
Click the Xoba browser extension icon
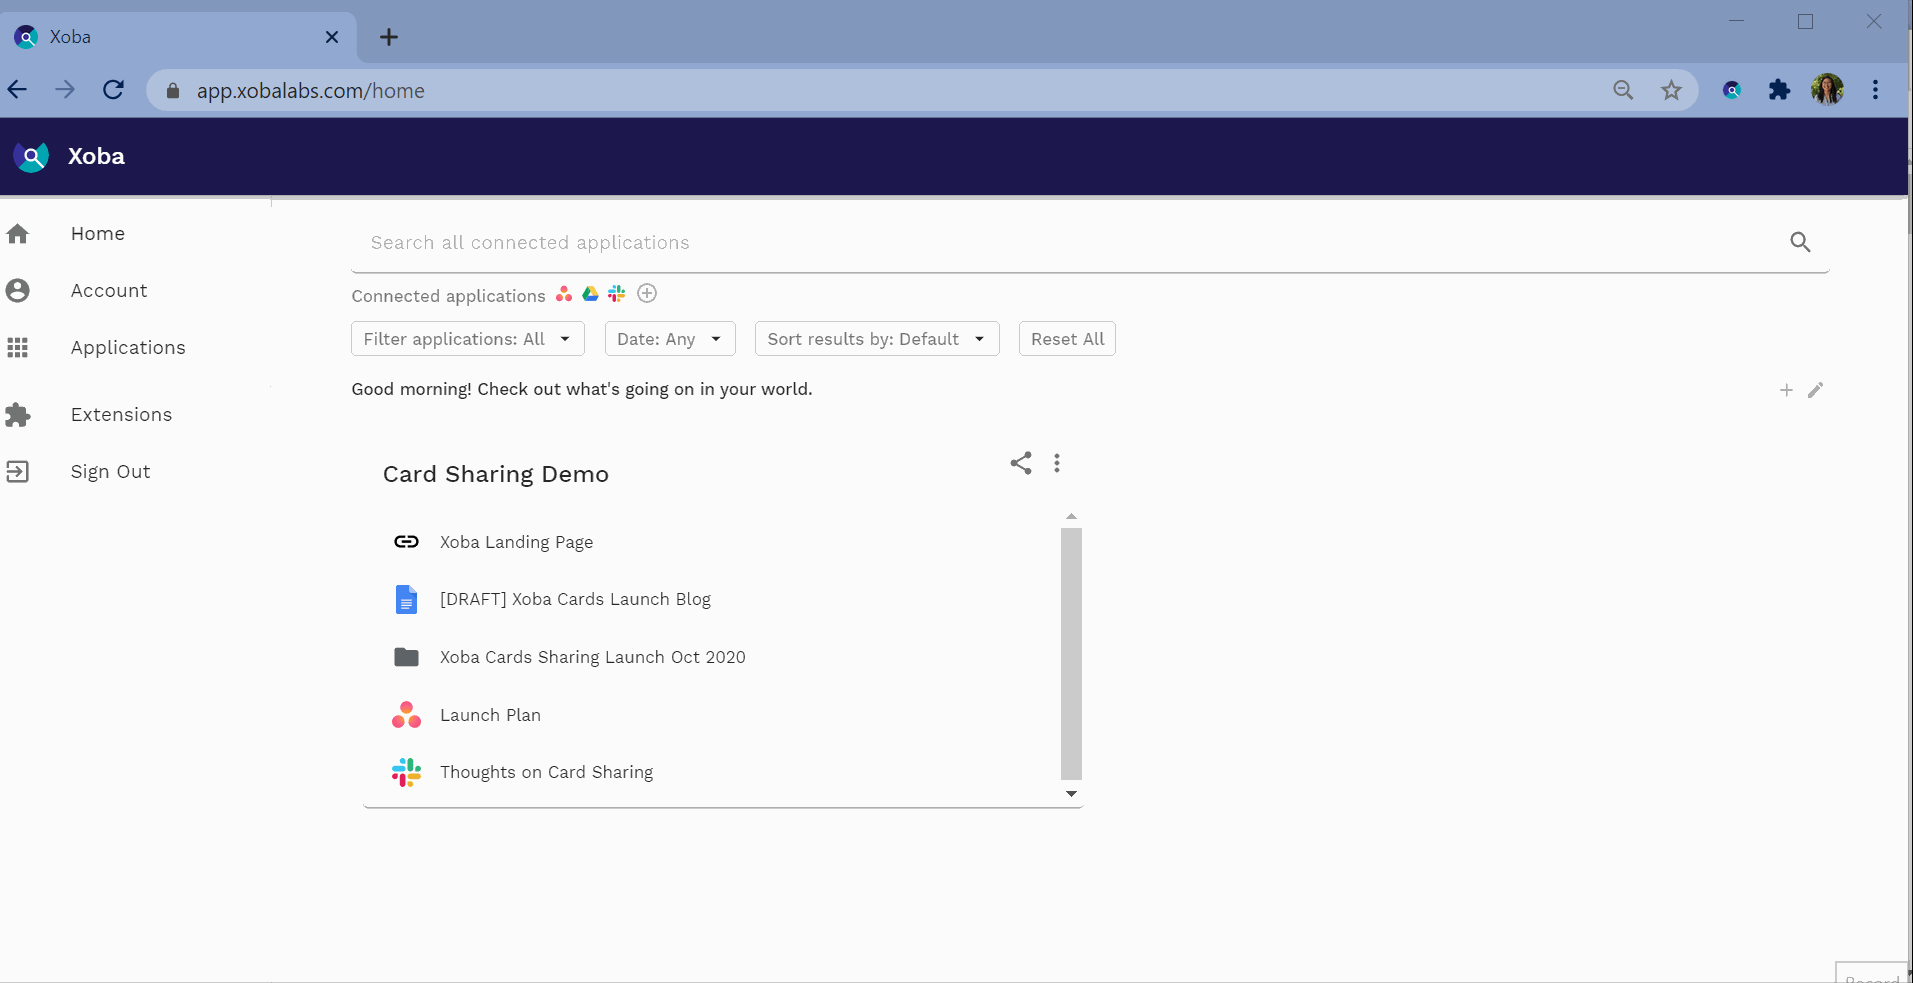click(1732, 90)
